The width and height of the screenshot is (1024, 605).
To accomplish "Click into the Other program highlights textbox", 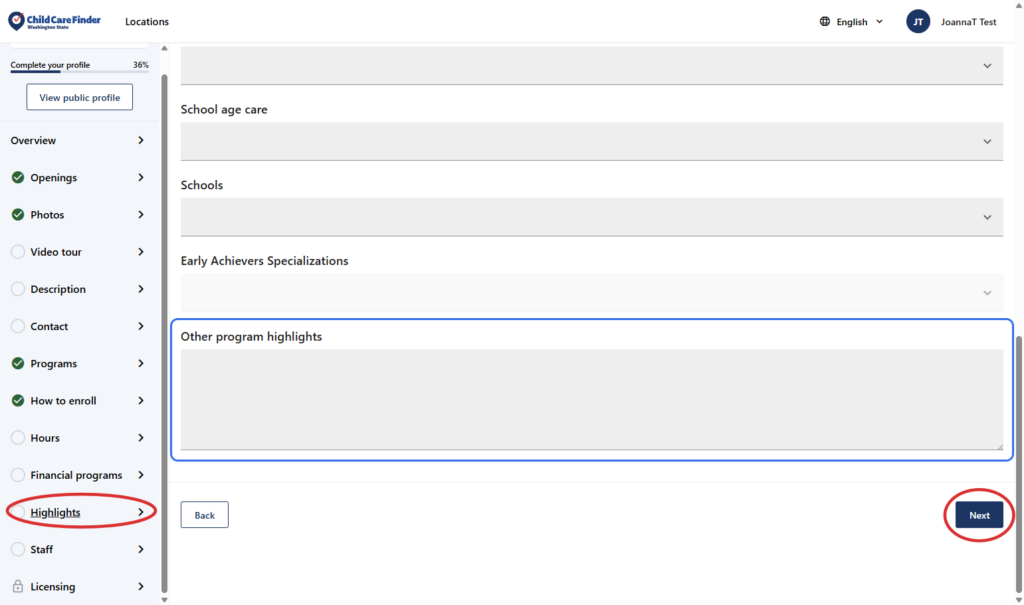I will [591, 399].
